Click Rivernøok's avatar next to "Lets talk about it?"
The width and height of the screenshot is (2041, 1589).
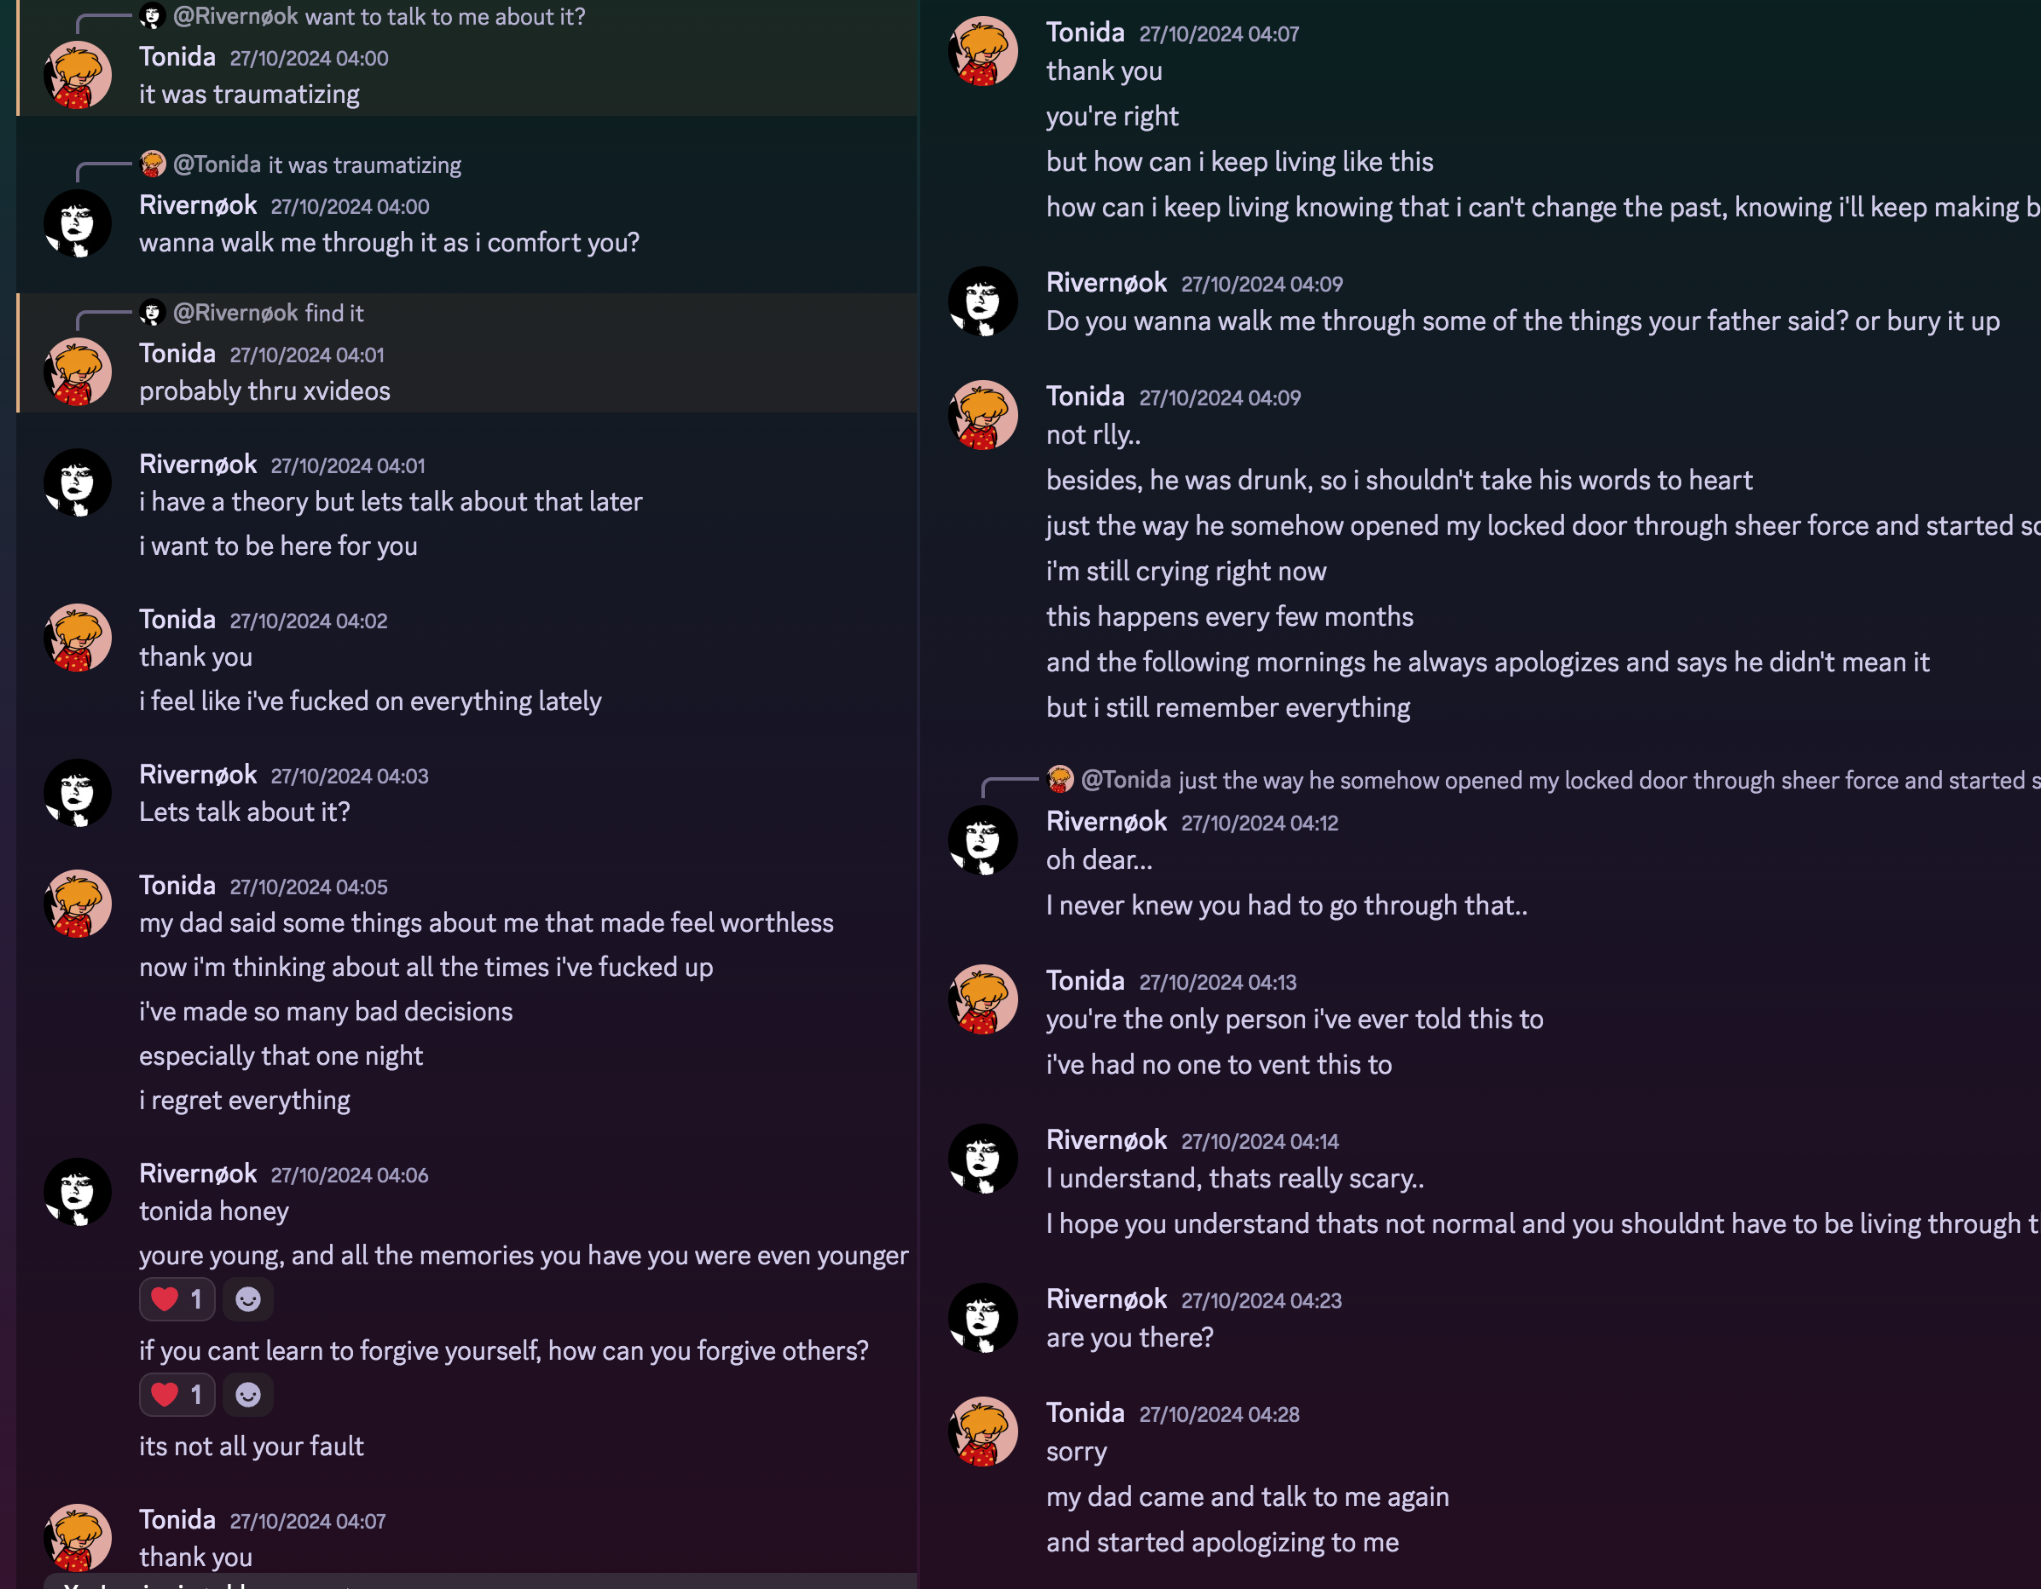click(x=78, y=793)
